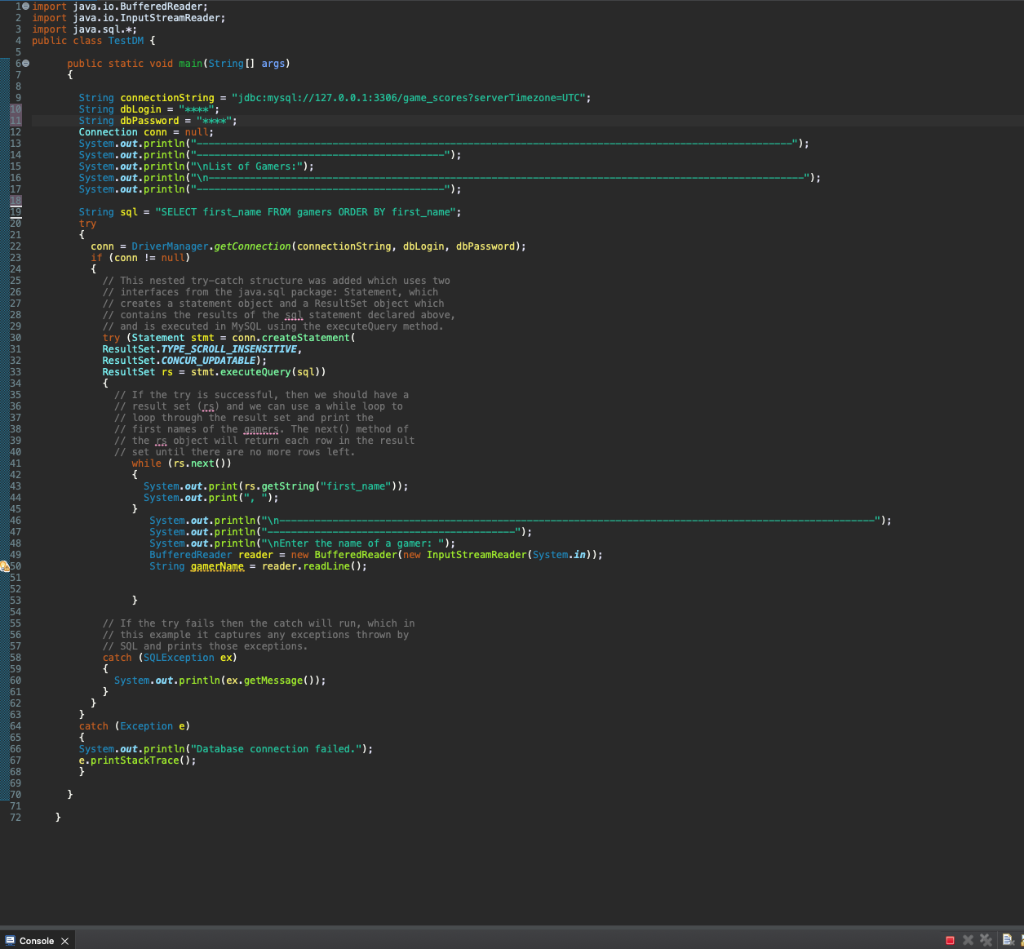This screenshot has height=949, width=1024.
Task: Click the SQLException type in catch clause
Action: coord(178,658)
